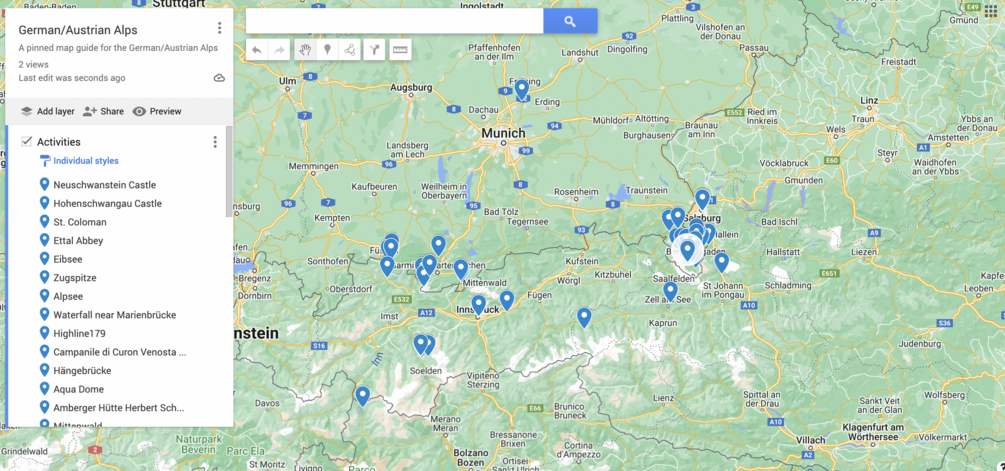
Task: Select the measure distances ruler tool
Action: point(401,50)
